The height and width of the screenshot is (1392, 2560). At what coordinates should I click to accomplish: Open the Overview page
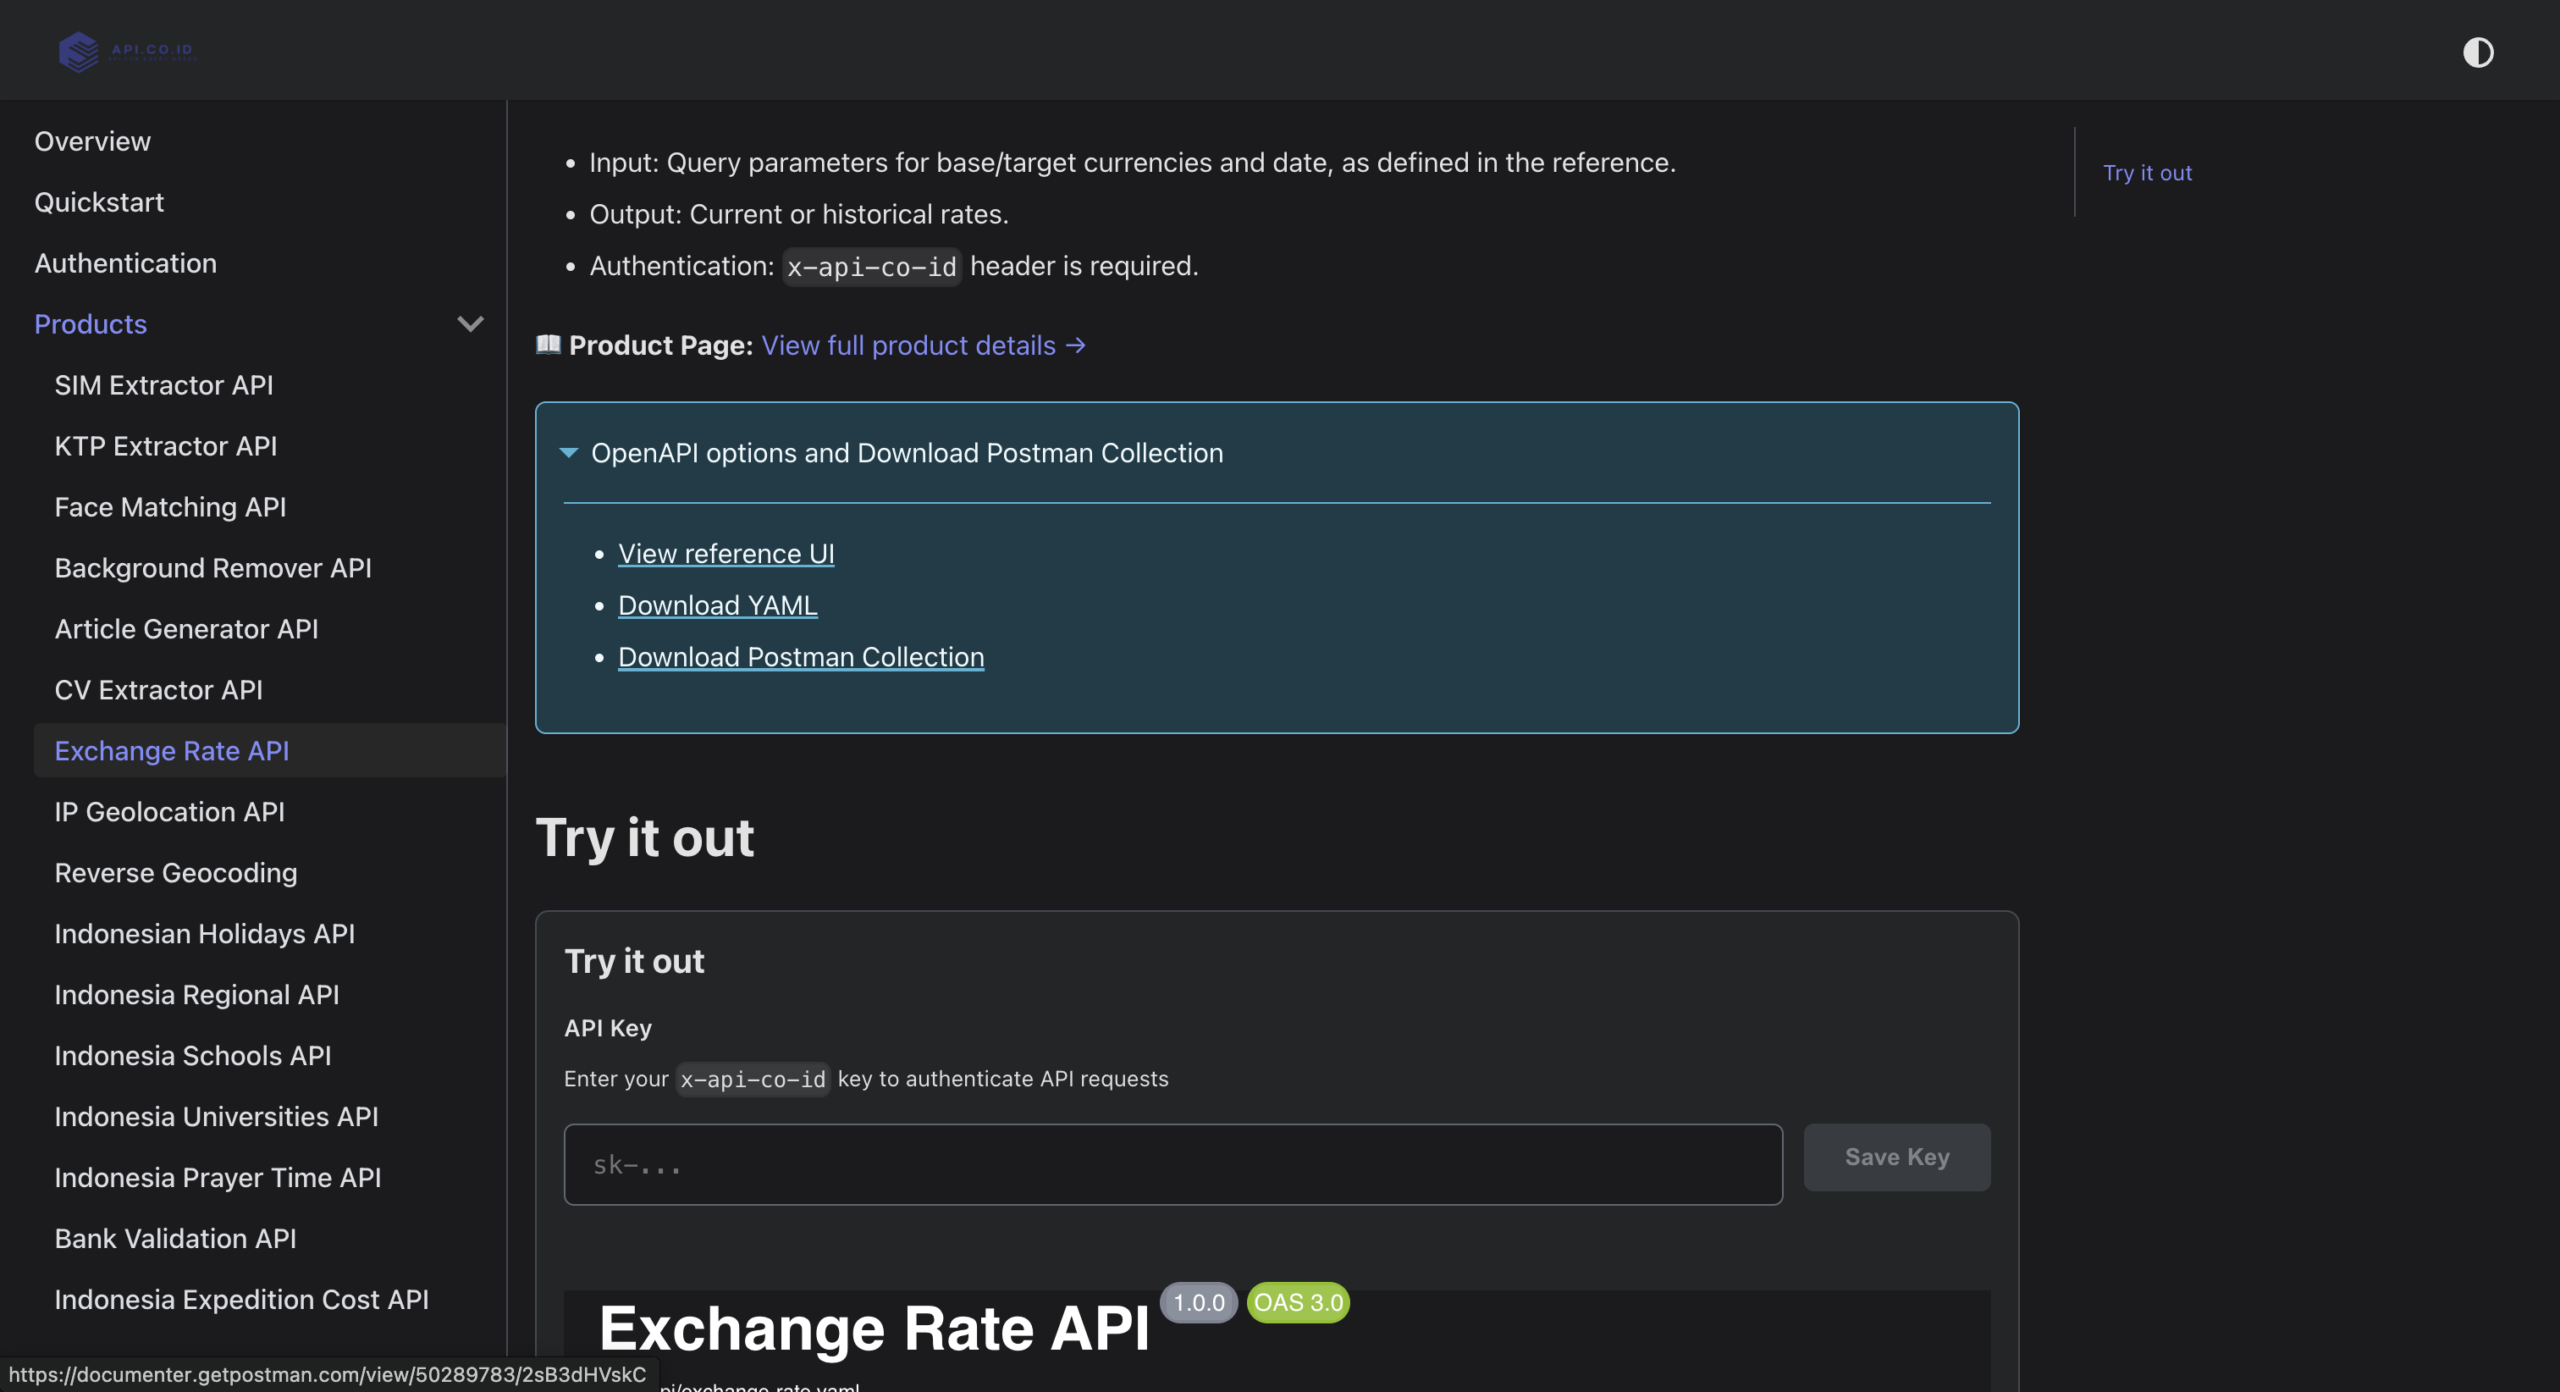[92, 140]
